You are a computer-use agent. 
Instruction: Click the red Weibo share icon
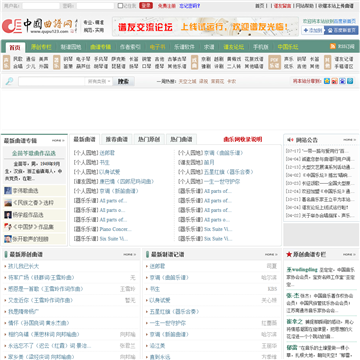coord(334,81)
